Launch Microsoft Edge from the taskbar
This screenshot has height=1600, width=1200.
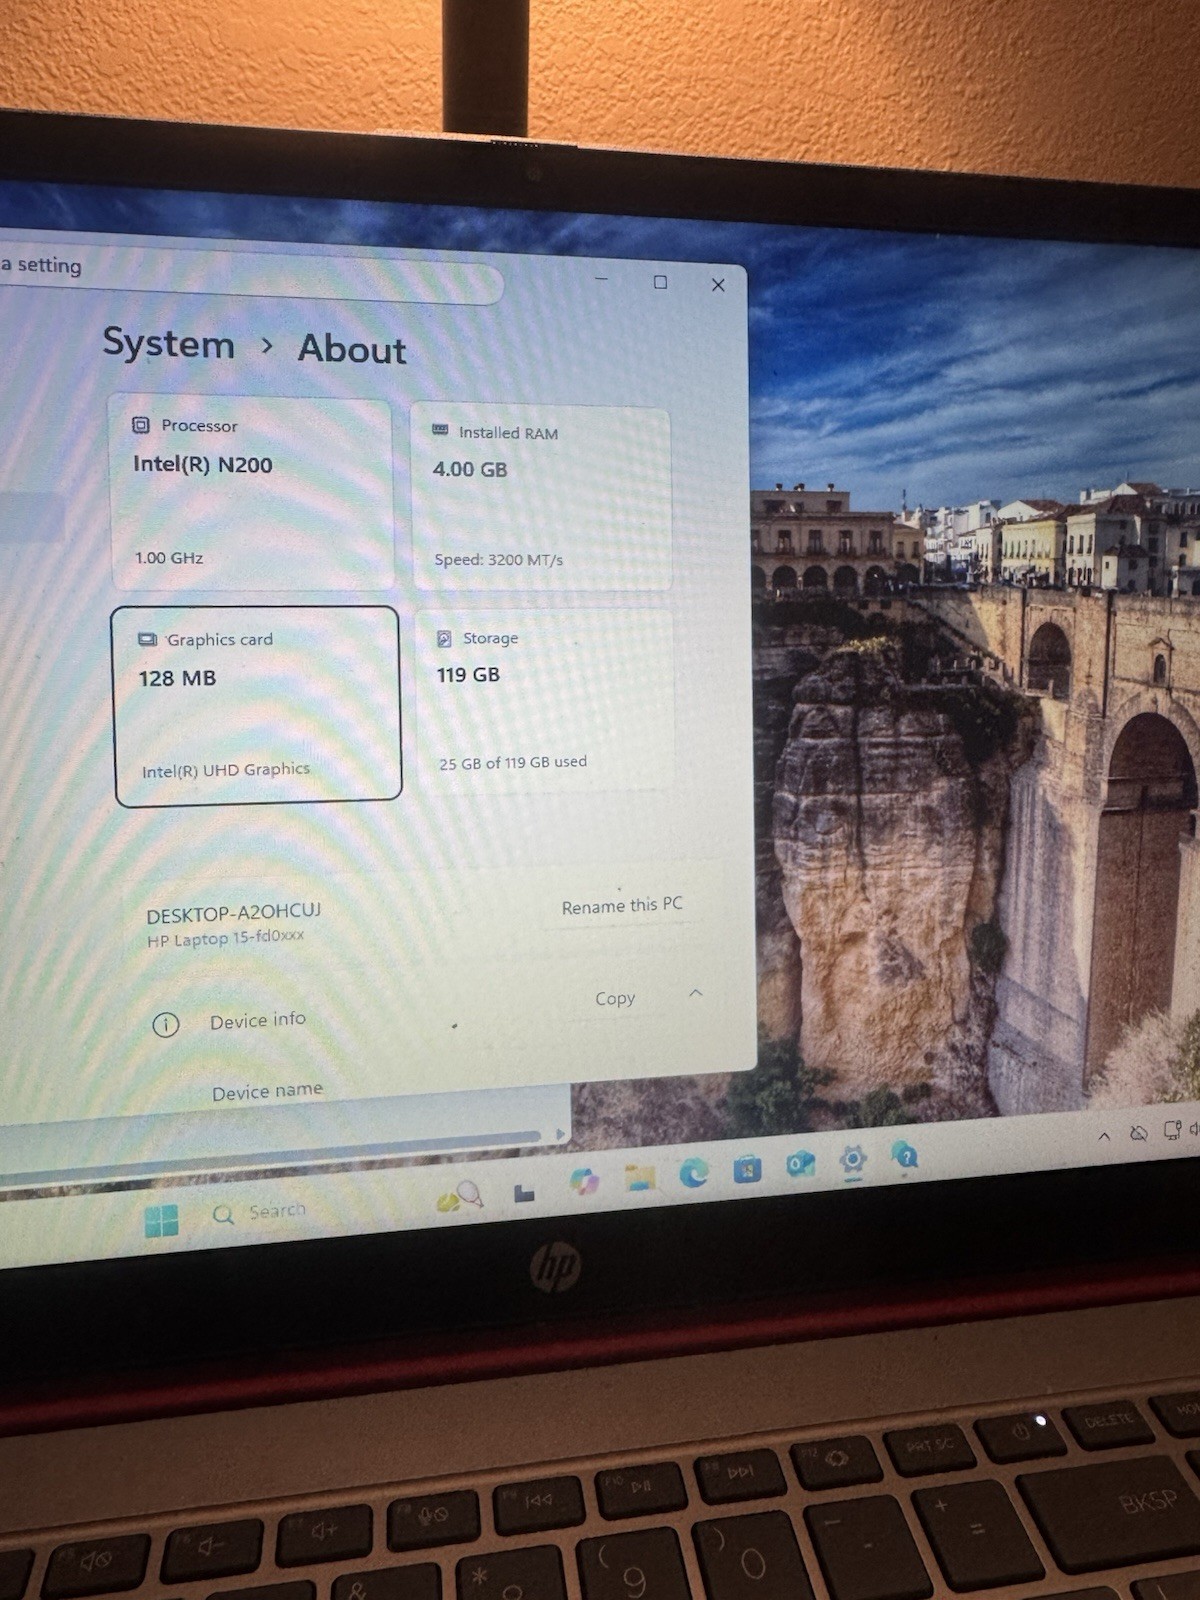tap(694, 1172)
